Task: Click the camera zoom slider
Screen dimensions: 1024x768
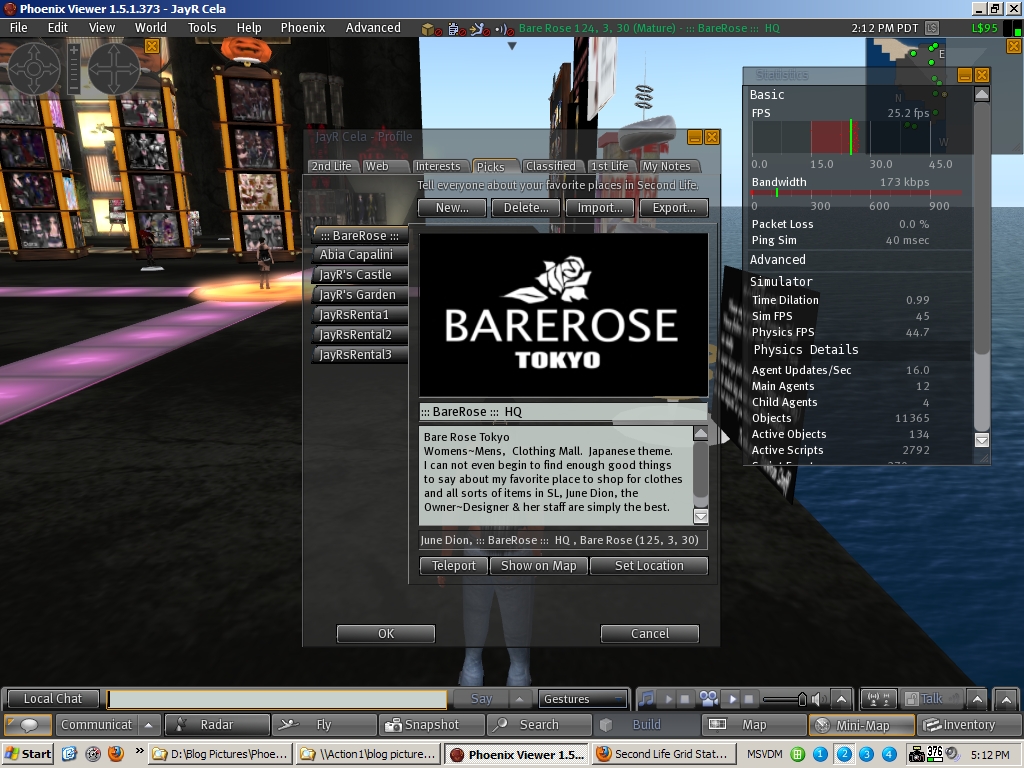Action: click(x=74, y=69)
